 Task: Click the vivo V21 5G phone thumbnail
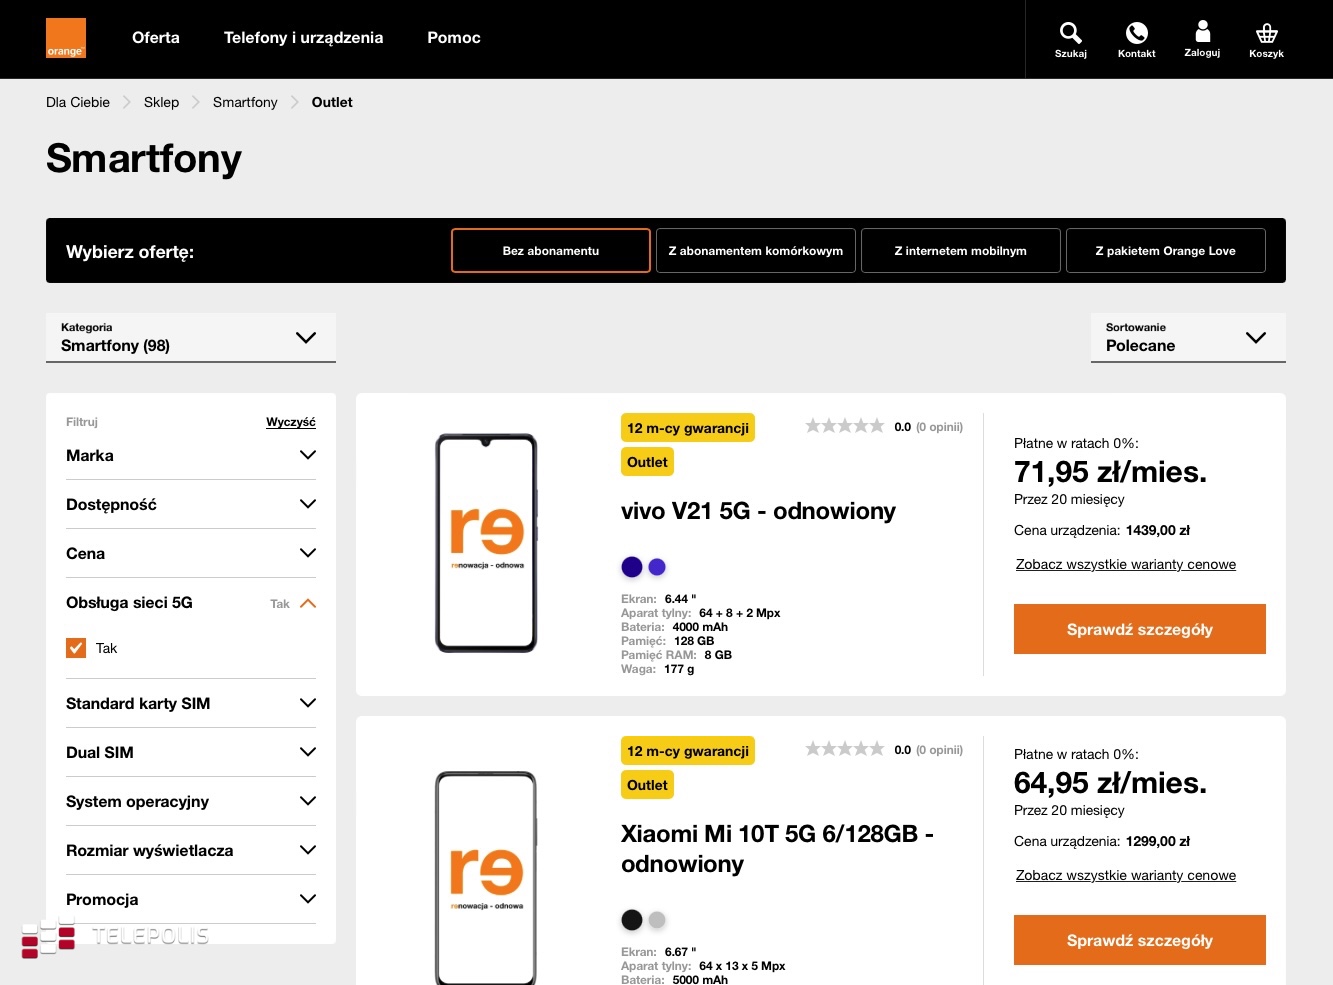click(486, 543)
